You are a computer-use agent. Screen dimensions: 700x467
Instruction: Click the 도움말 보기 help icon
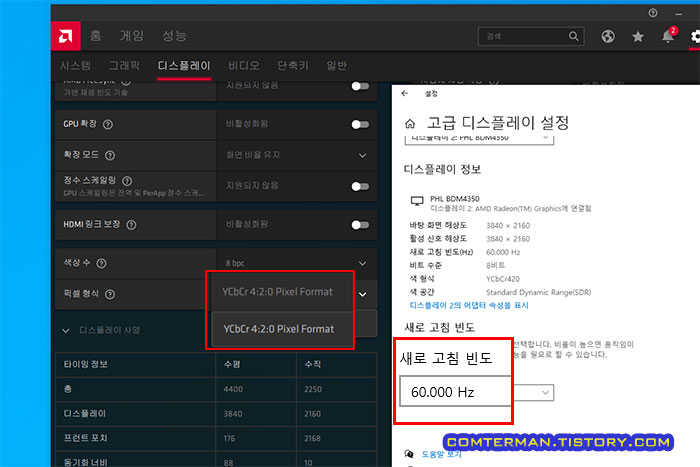point(409,454)
